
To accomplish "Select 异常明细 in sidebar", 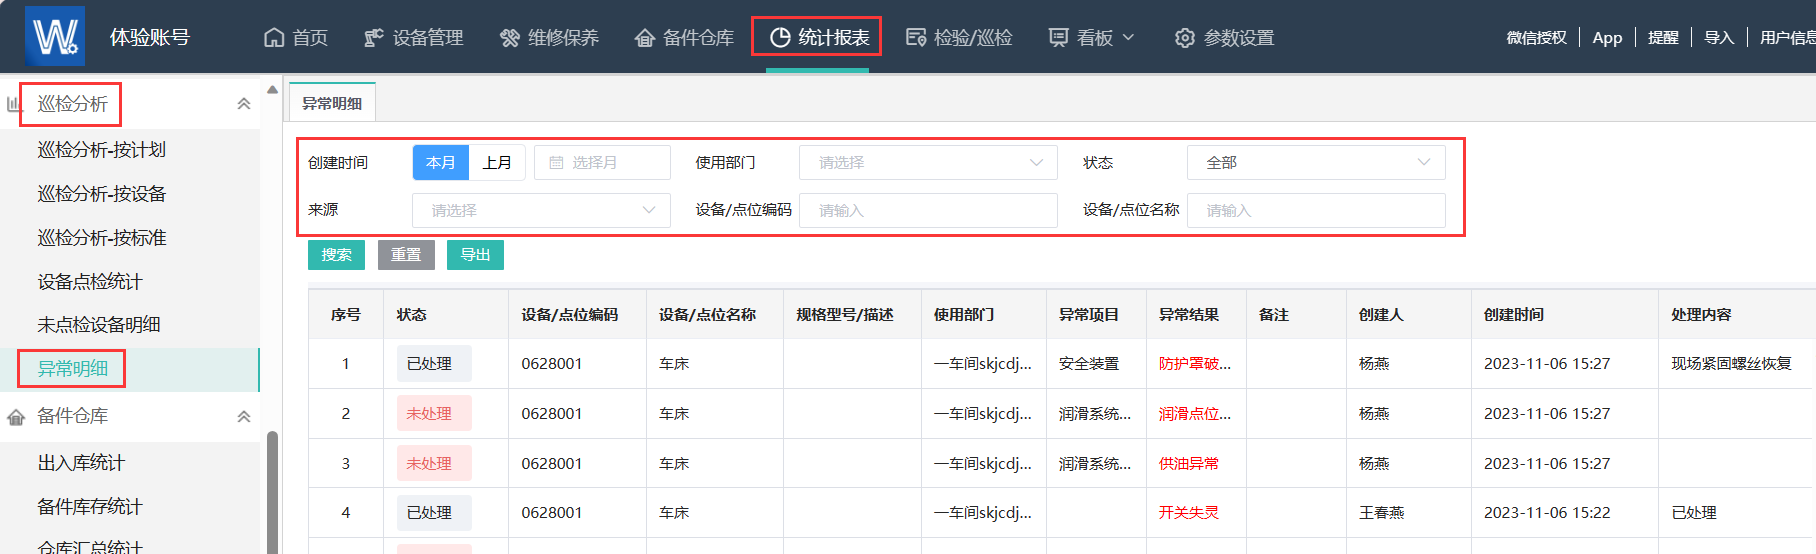I will pyautogui.click(x=72, y=369).
